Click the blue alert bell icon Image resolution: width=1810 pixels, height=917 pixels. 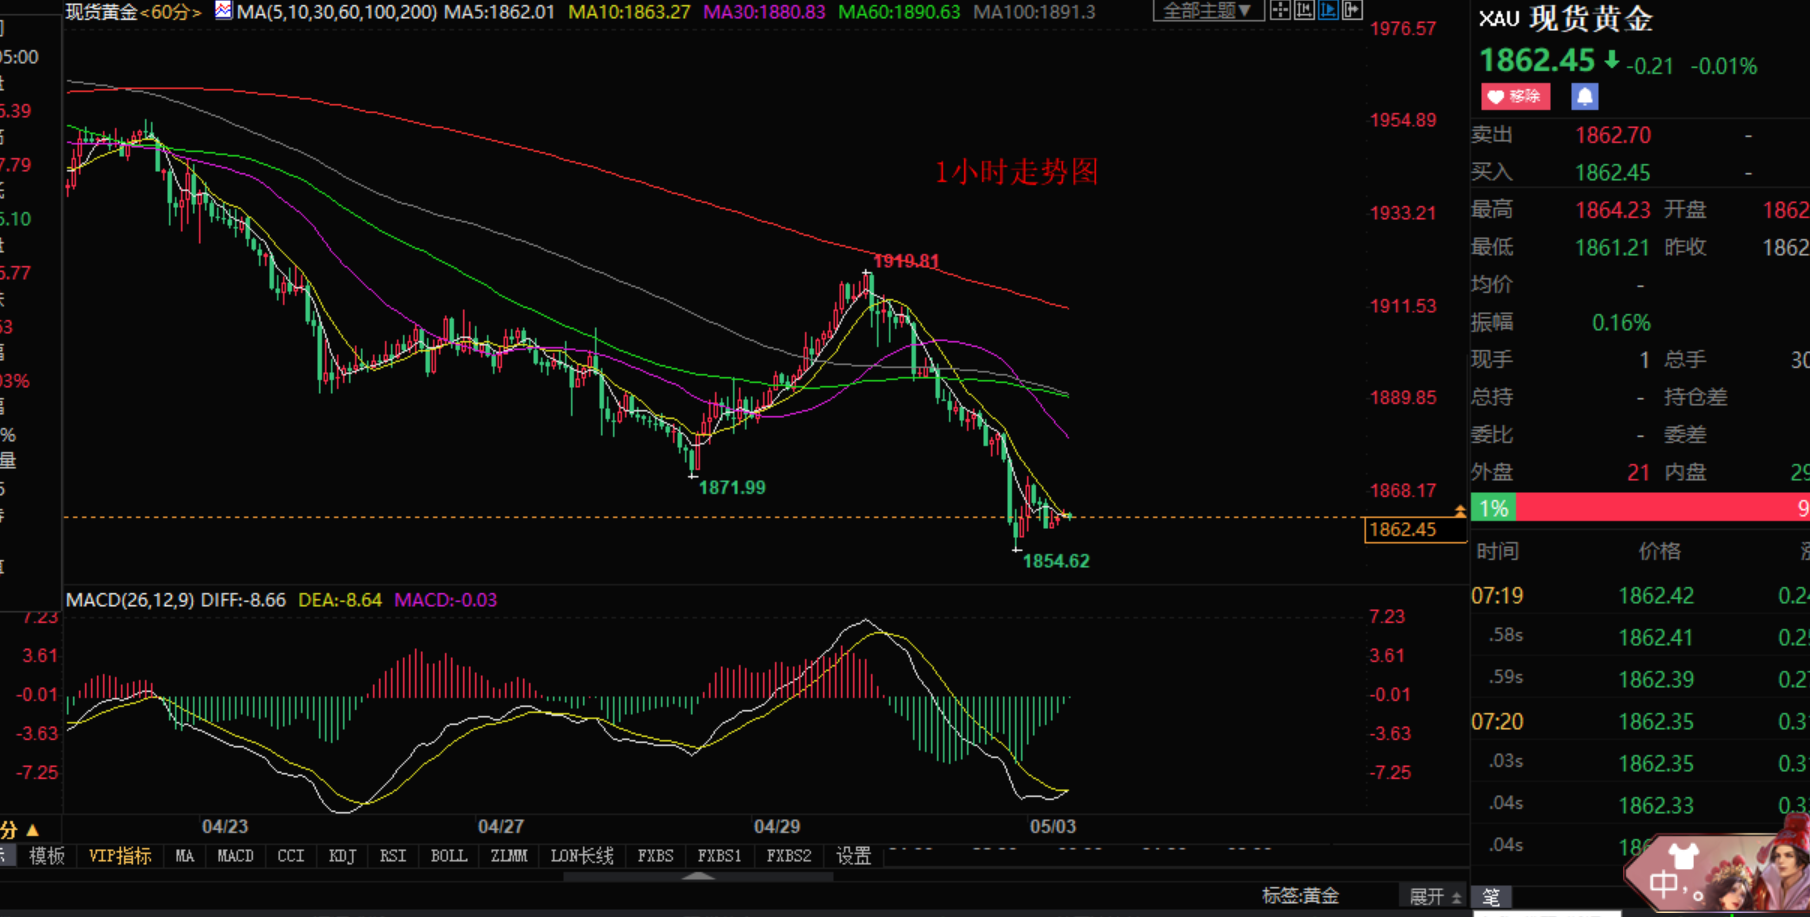tap(1584, 97)
